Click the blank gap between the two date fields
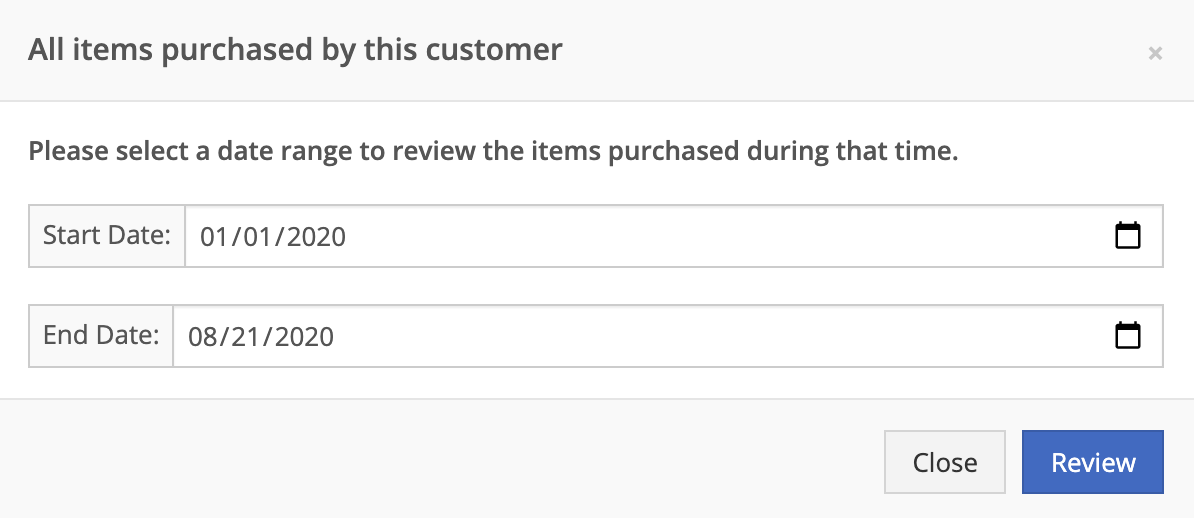The height and width of the screenshot is (518, 1194). point(595,286)
